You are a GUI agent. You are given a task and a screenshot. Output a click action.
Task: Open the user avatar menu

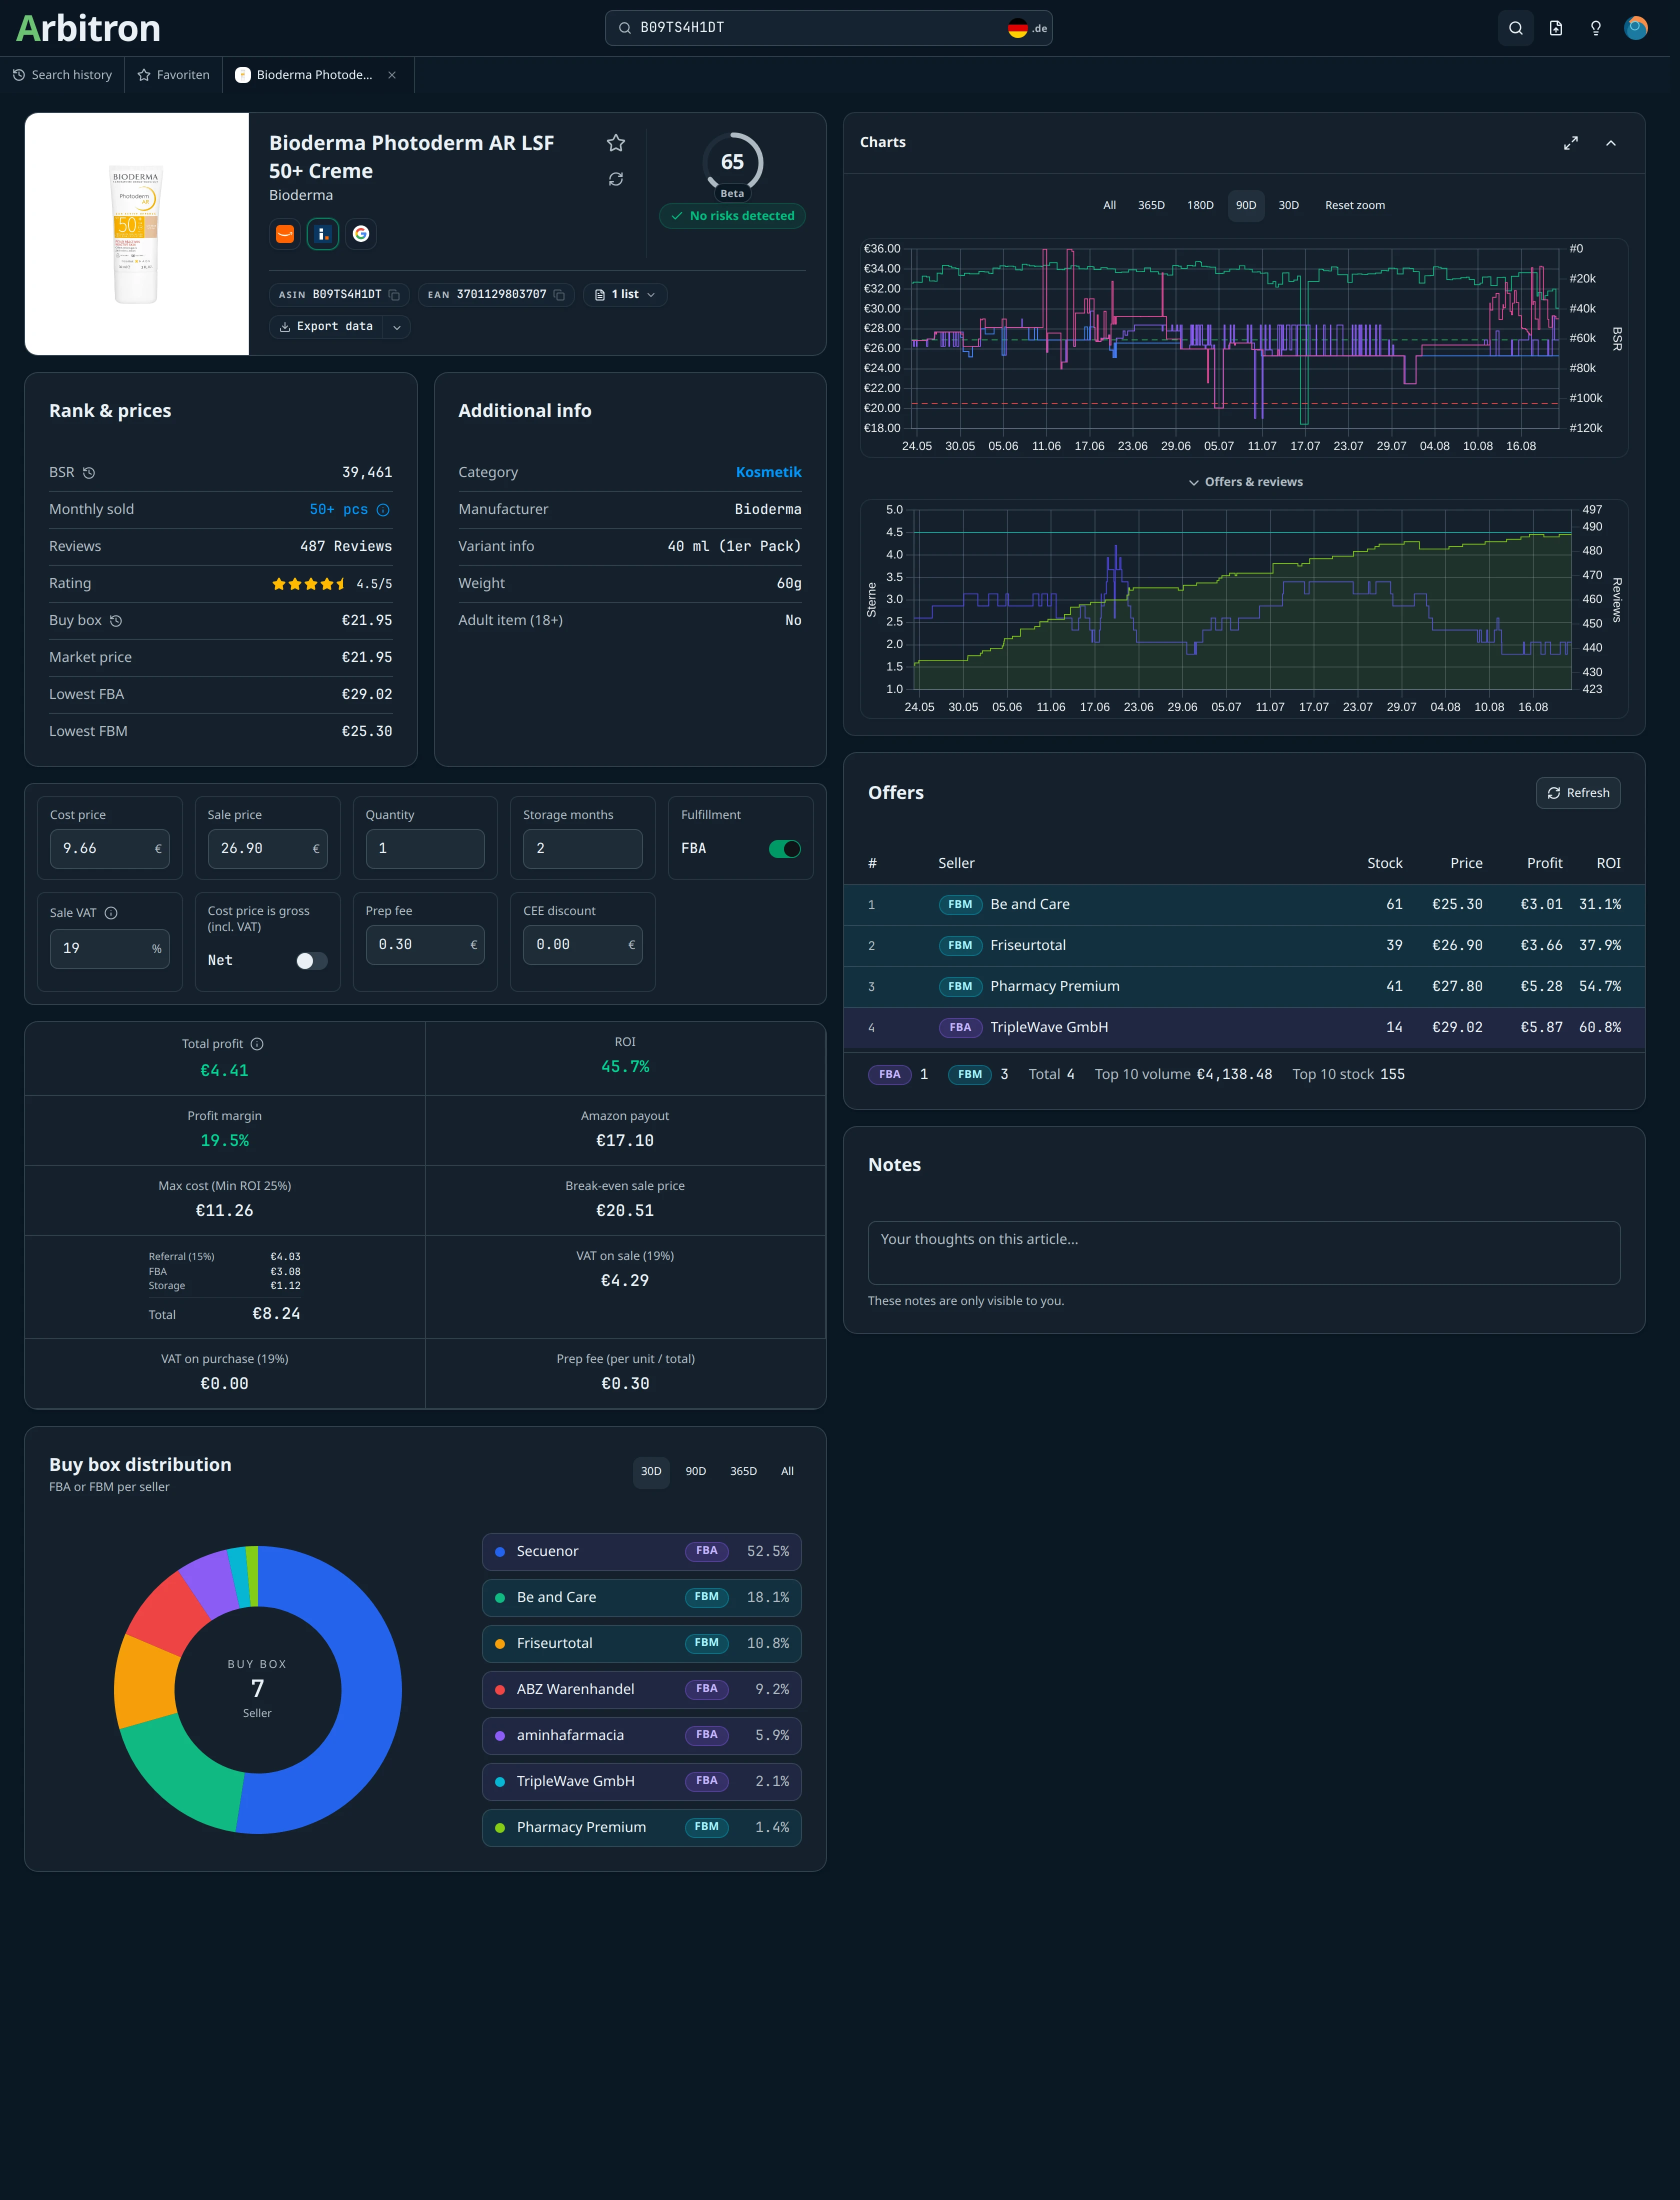[x=1635, y=28]
